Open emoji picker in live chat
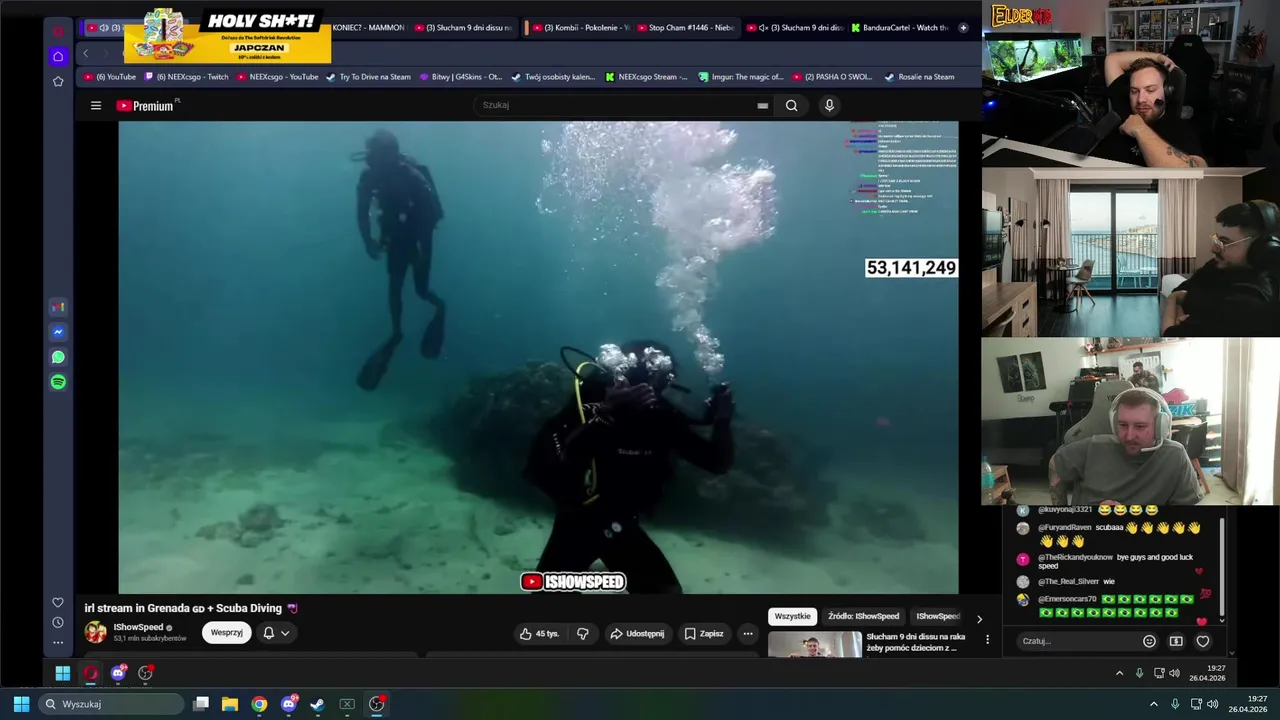Screen dimensions: 1280x720 point(1149,641)
